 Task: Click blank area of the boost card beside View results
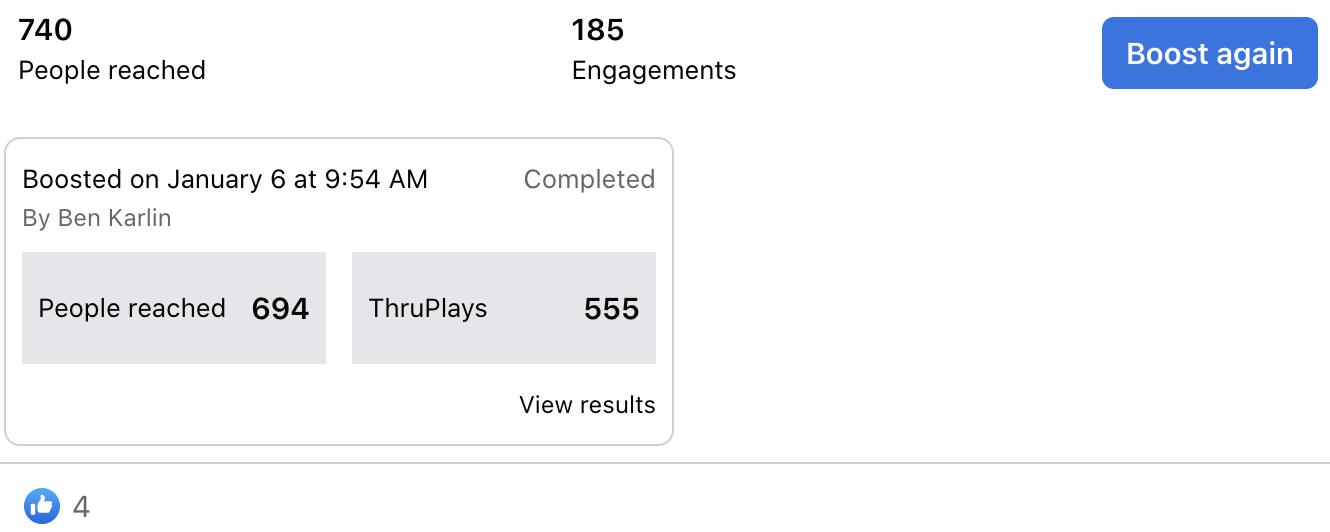click(260, 405)
